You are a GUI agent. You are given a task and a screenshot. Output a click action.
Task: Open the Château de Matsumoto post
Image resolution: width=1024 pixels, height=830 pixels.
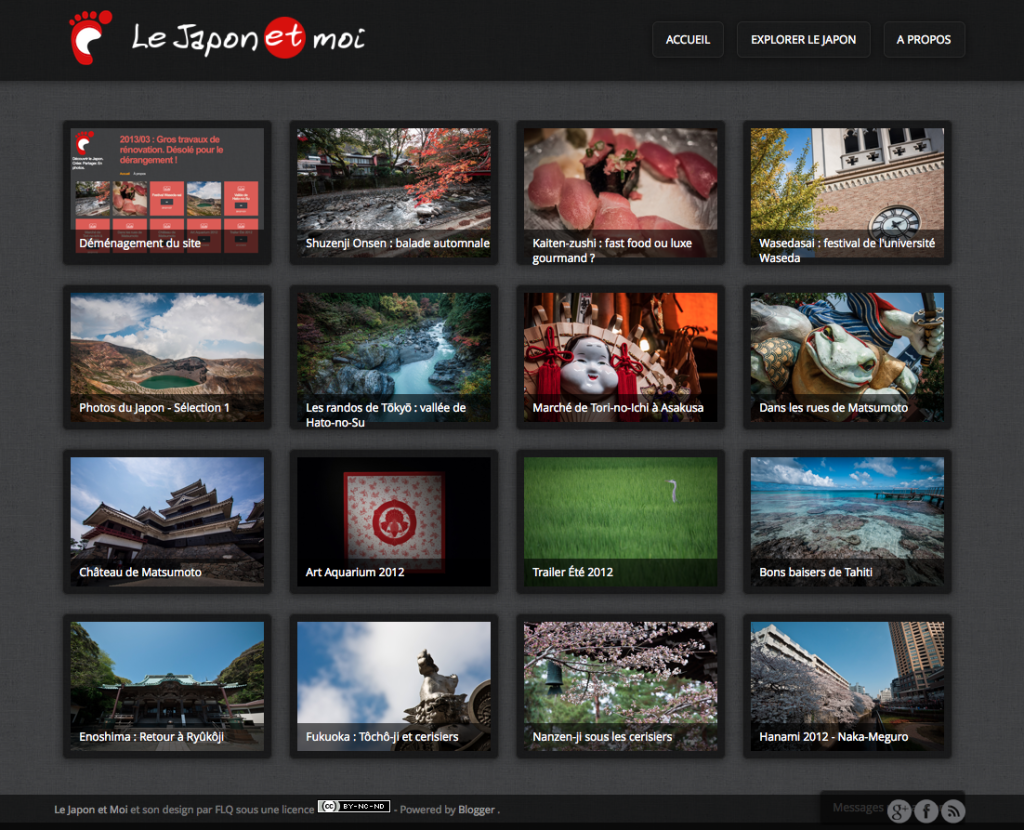coord(167,522)
